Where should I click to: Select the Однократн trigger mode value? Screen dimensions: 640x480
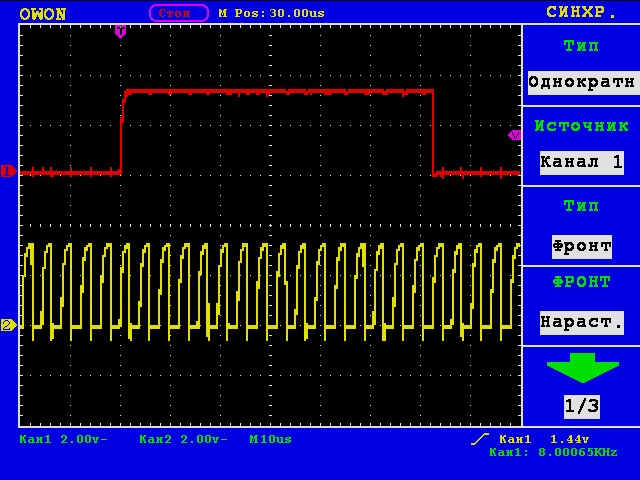point(583,83)
